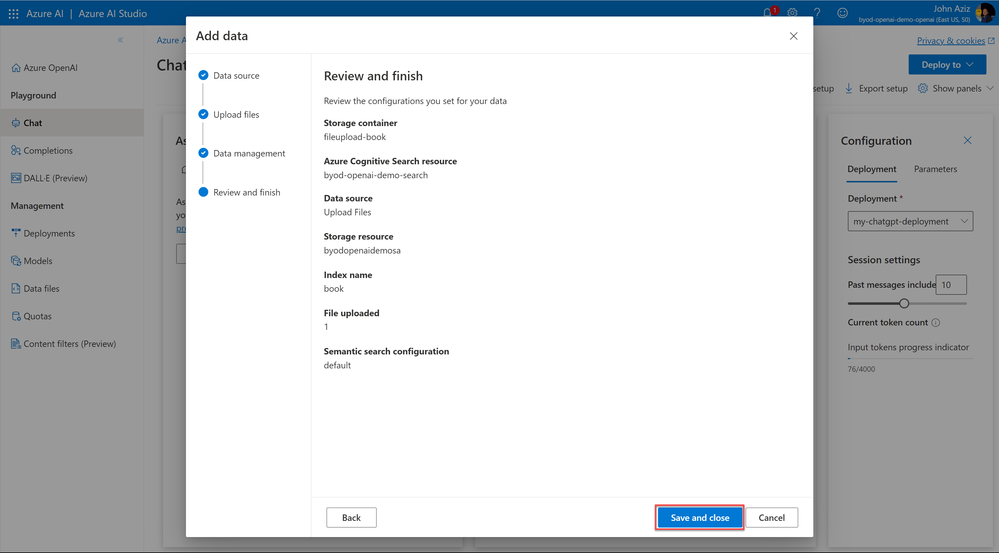The width and height of the screenshot is (999, 553).
Task: Click the Models icon in sidebar
Action: 16,261
